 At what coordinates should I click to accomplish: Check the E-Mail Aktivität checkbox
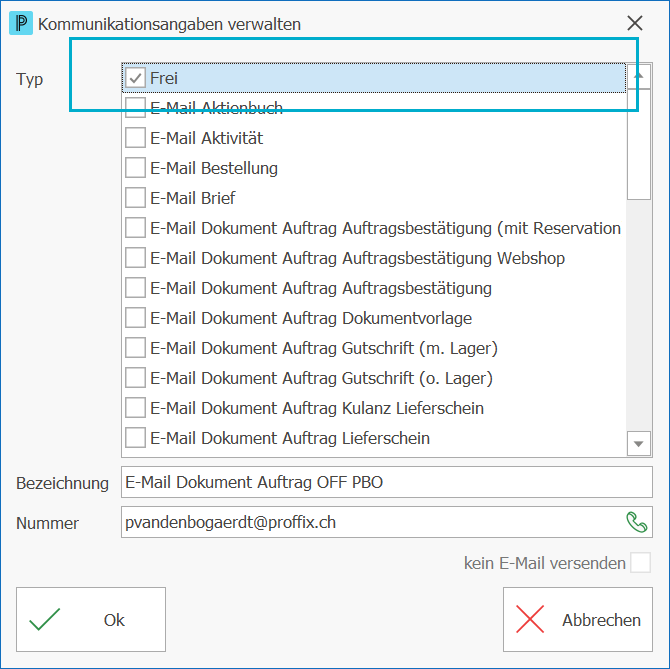[x=135, y=138]
